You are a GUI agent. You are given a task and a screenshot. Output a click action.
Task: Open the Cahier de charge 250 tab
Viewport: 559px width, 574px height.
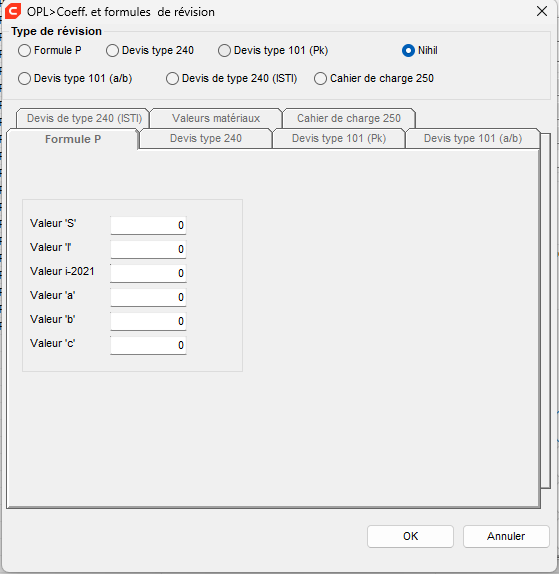[x=349, y=118]
